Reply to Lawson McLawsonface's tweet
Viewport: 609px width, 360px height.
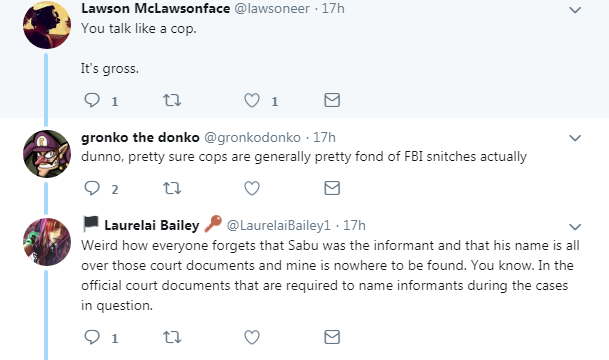pyautogui.click(x=92, y=100)
